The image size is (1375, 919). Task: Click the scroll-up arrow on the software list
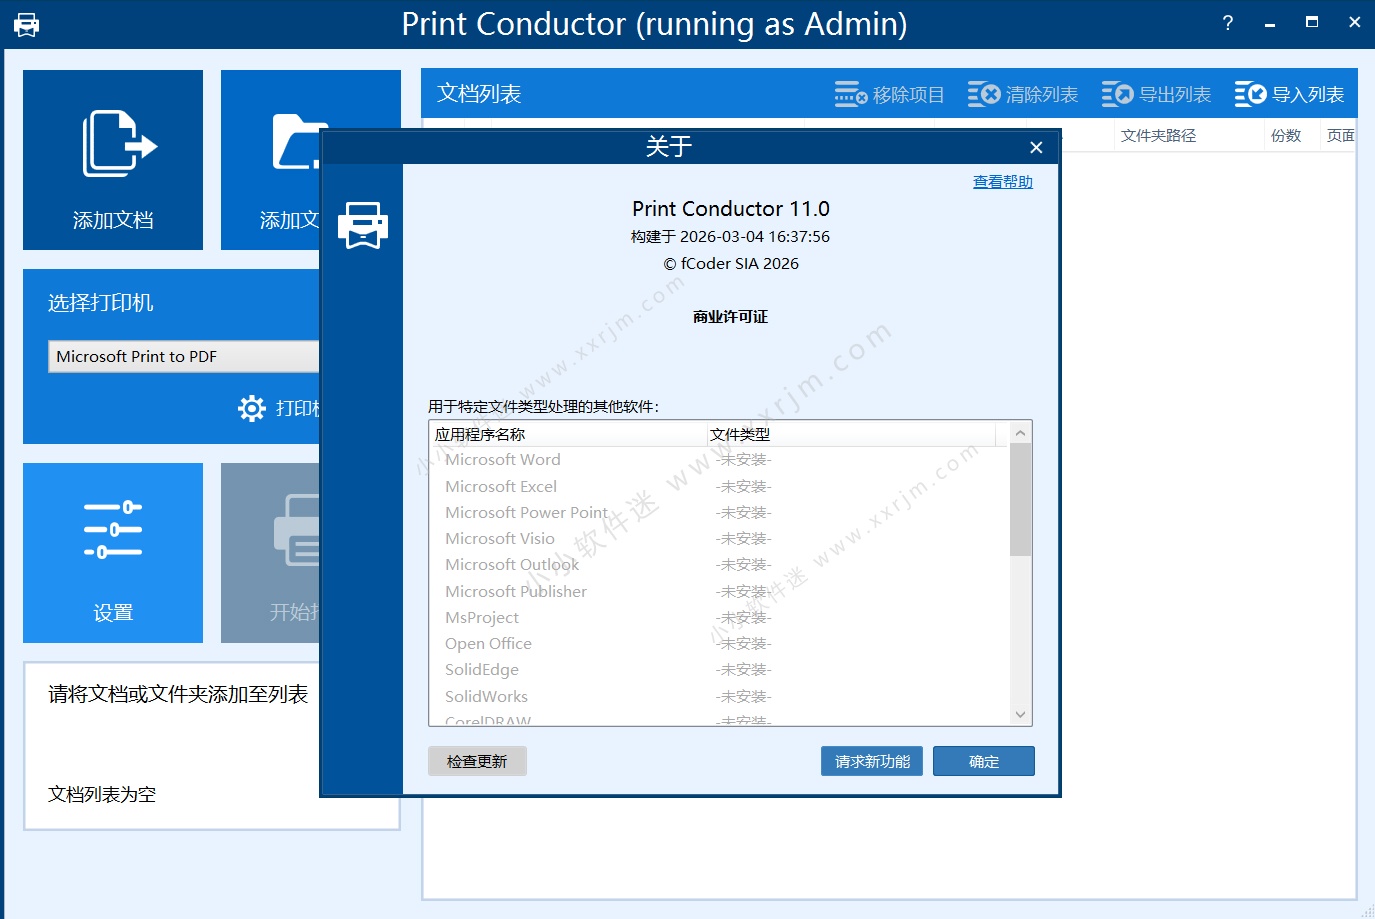tap(1020, 433)
